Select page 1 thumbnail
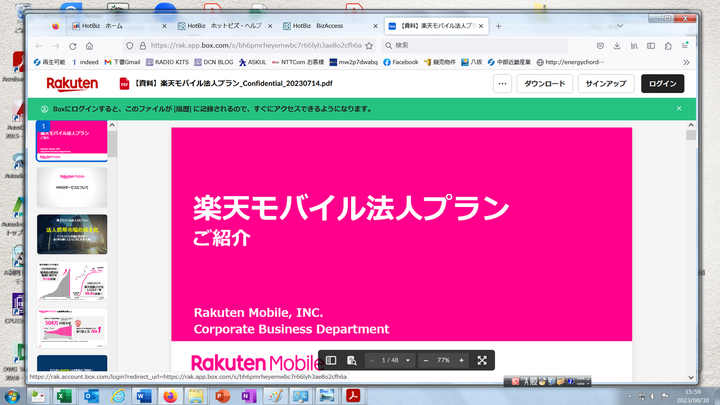 coord(72,141)
